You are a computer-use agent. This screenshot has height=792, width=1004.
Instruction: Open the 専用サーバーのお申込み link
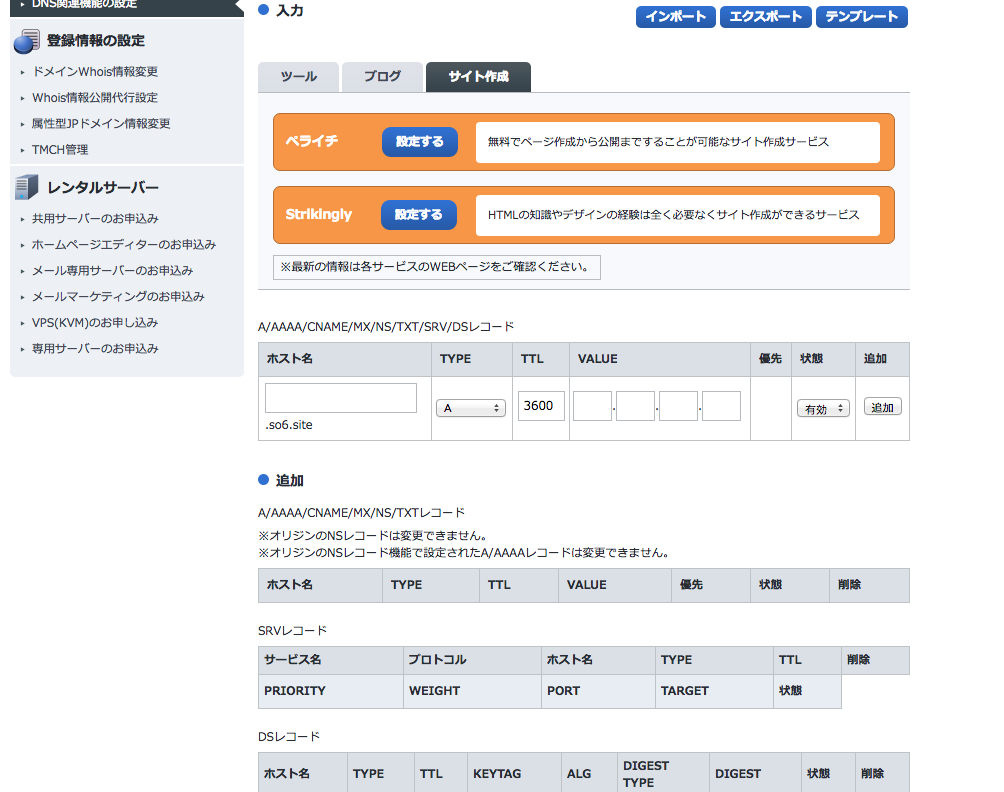pyautogui.click(x=95, y=349)
